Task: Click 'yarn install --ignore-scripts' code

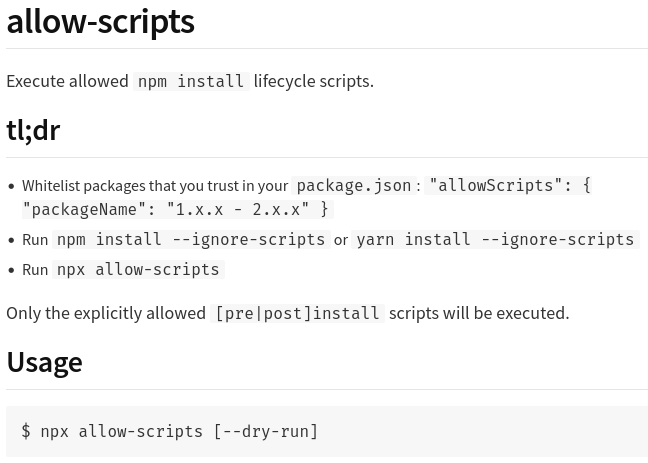Action: pyautogui.click(x=496, y=239)
